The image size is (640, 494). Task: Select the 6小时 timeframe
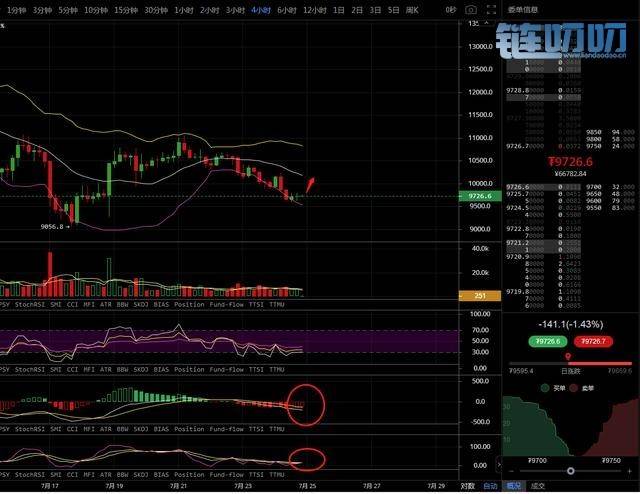pyautogui.click(x=287, y=10)
